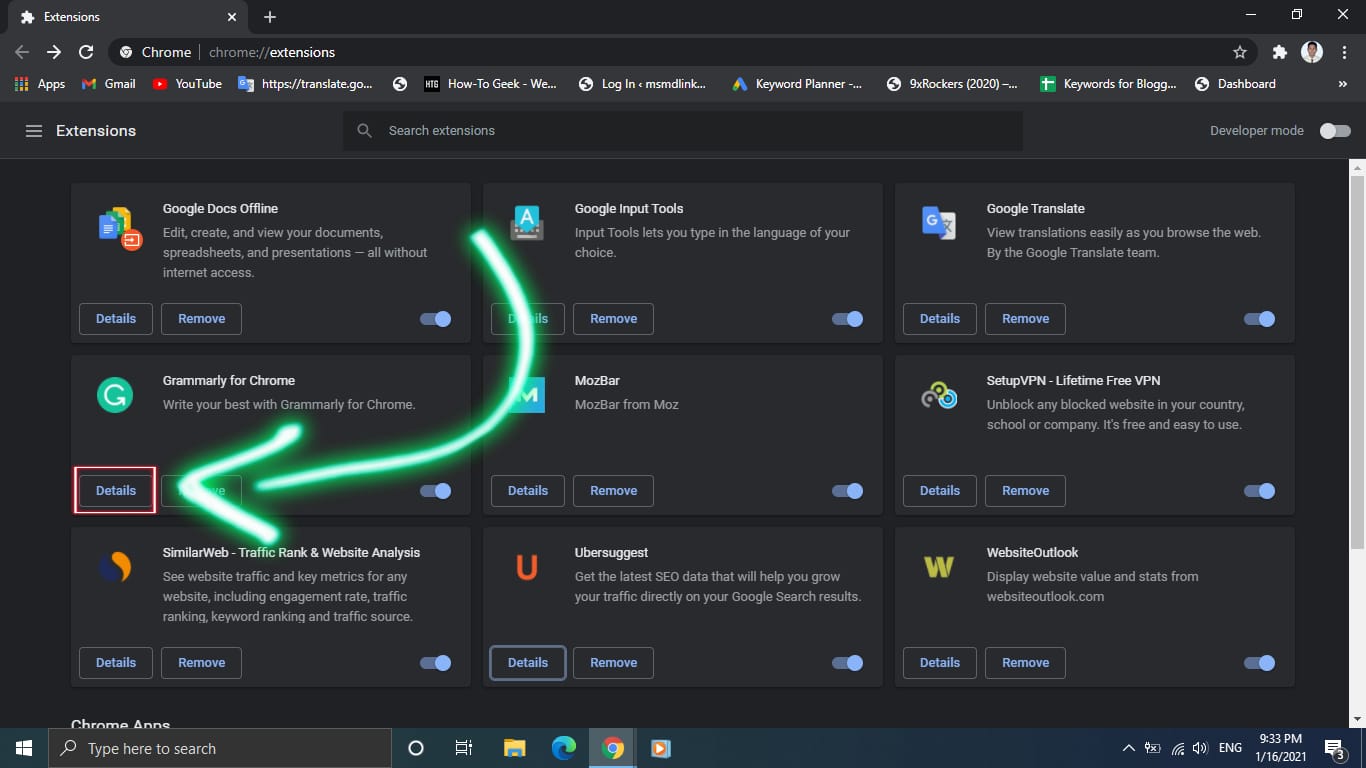Click the browser forward arrow
1366x768 pixels.
pos(54,52)
